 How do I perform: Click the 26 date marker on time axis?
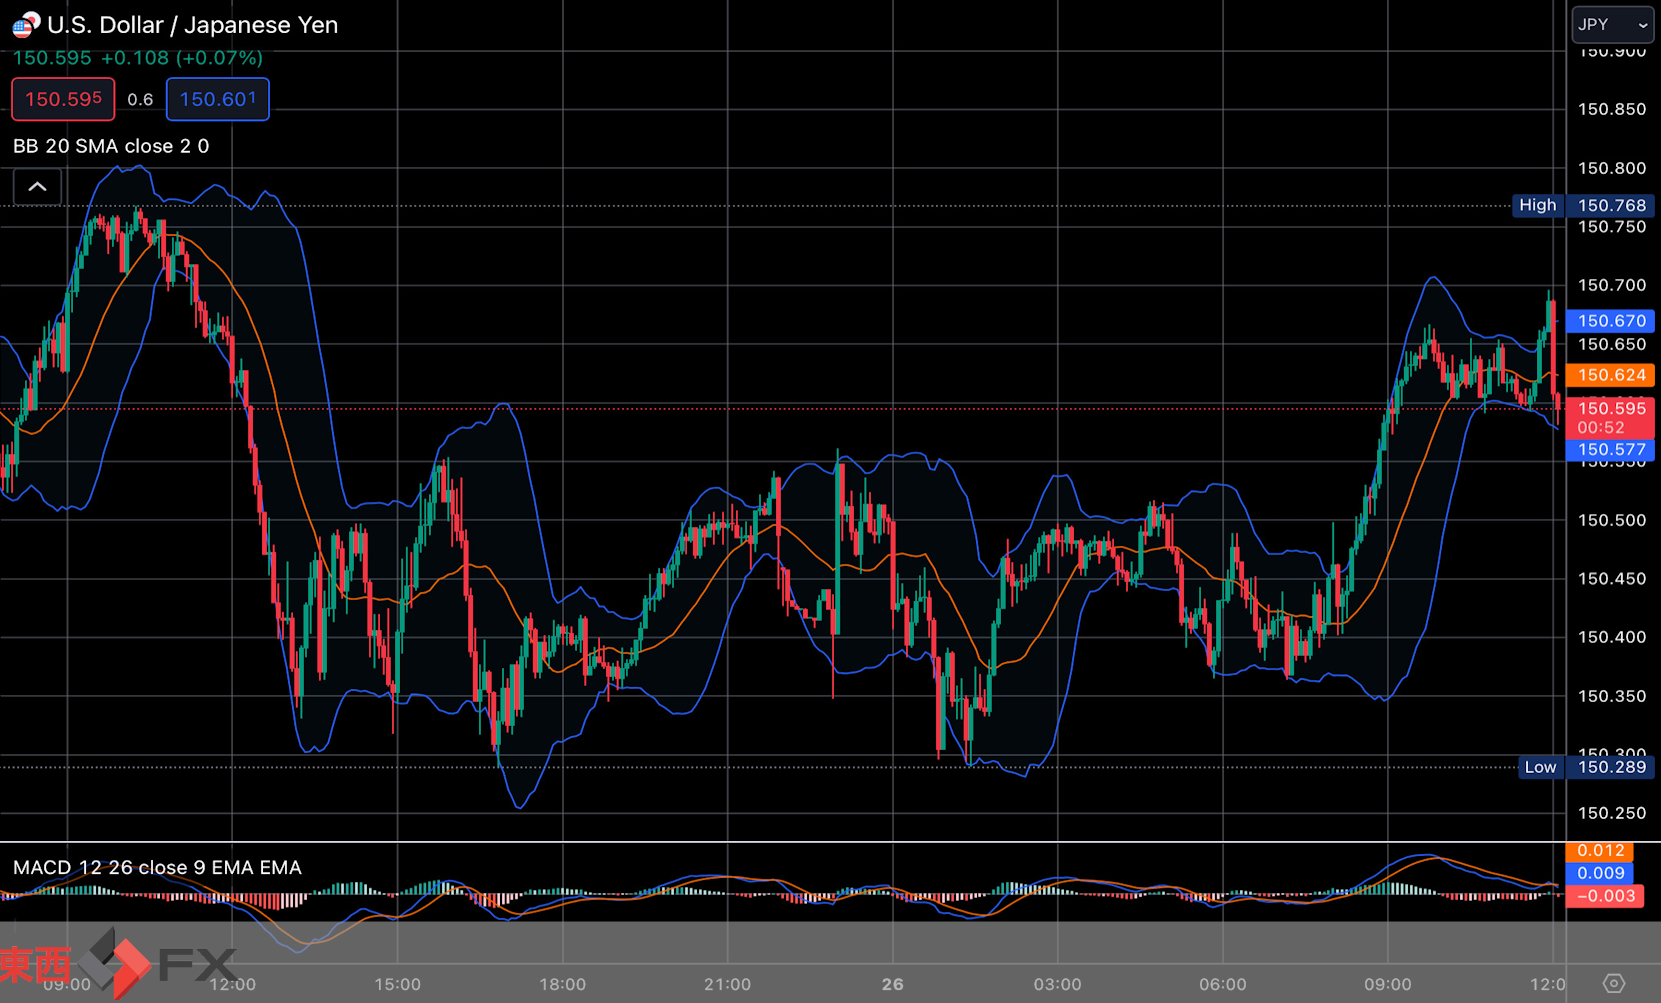tap(893, 984)
